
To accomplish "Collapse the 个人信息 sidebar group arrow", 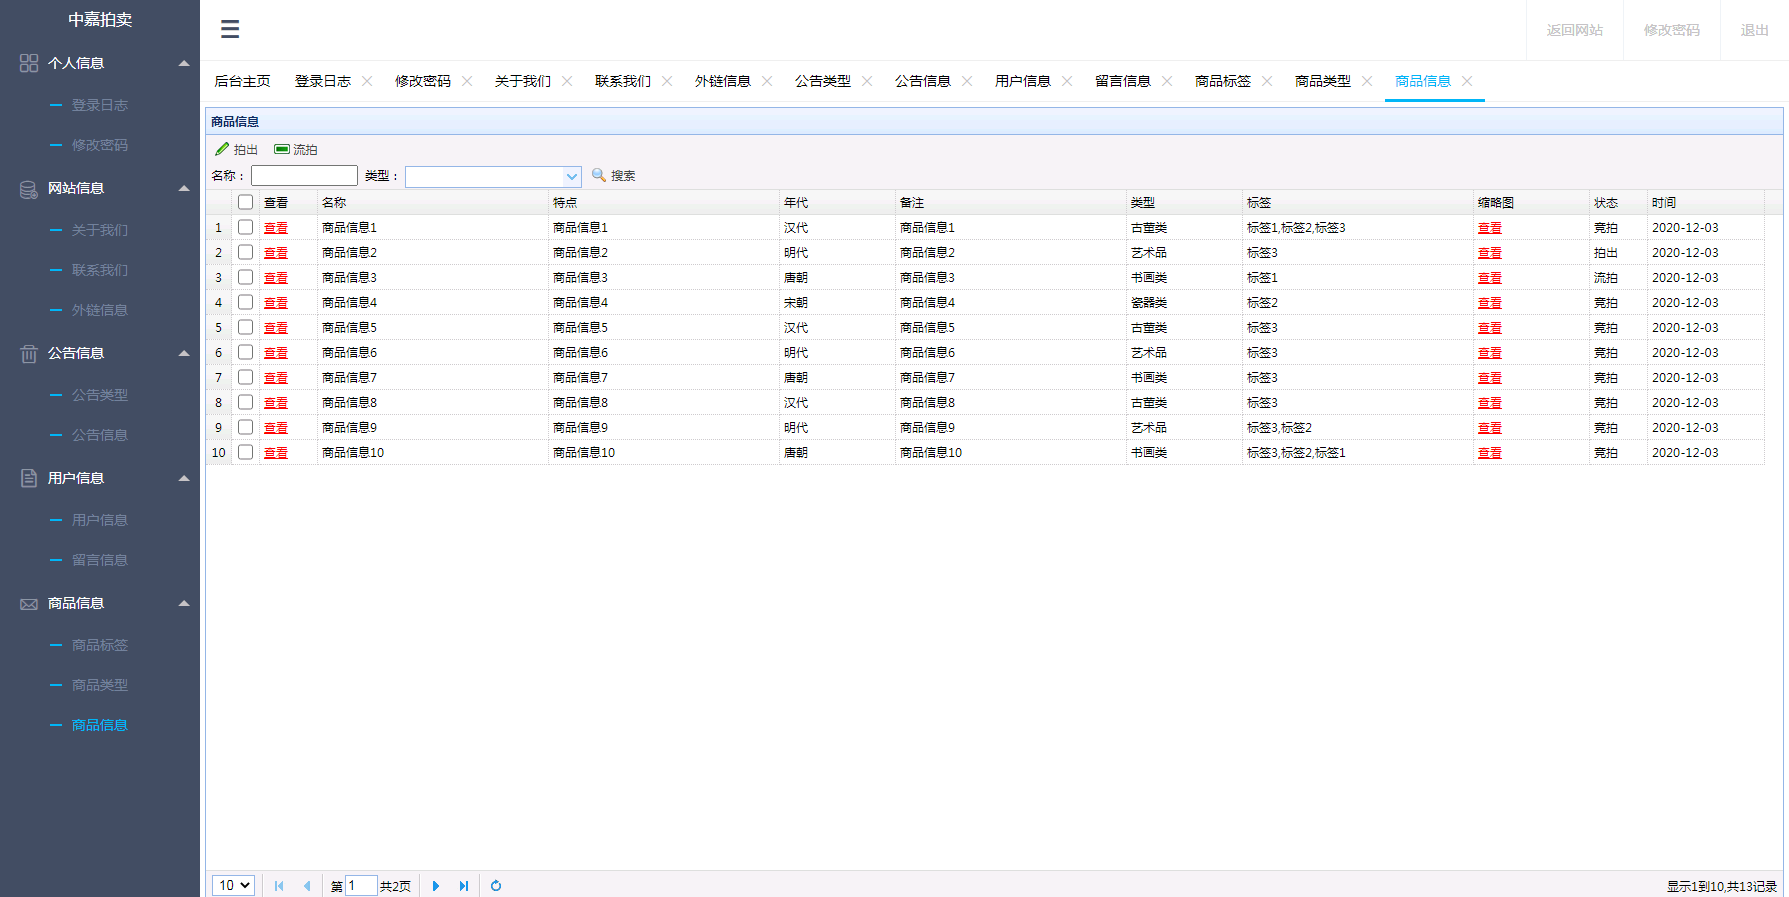I will click(184, 63).
